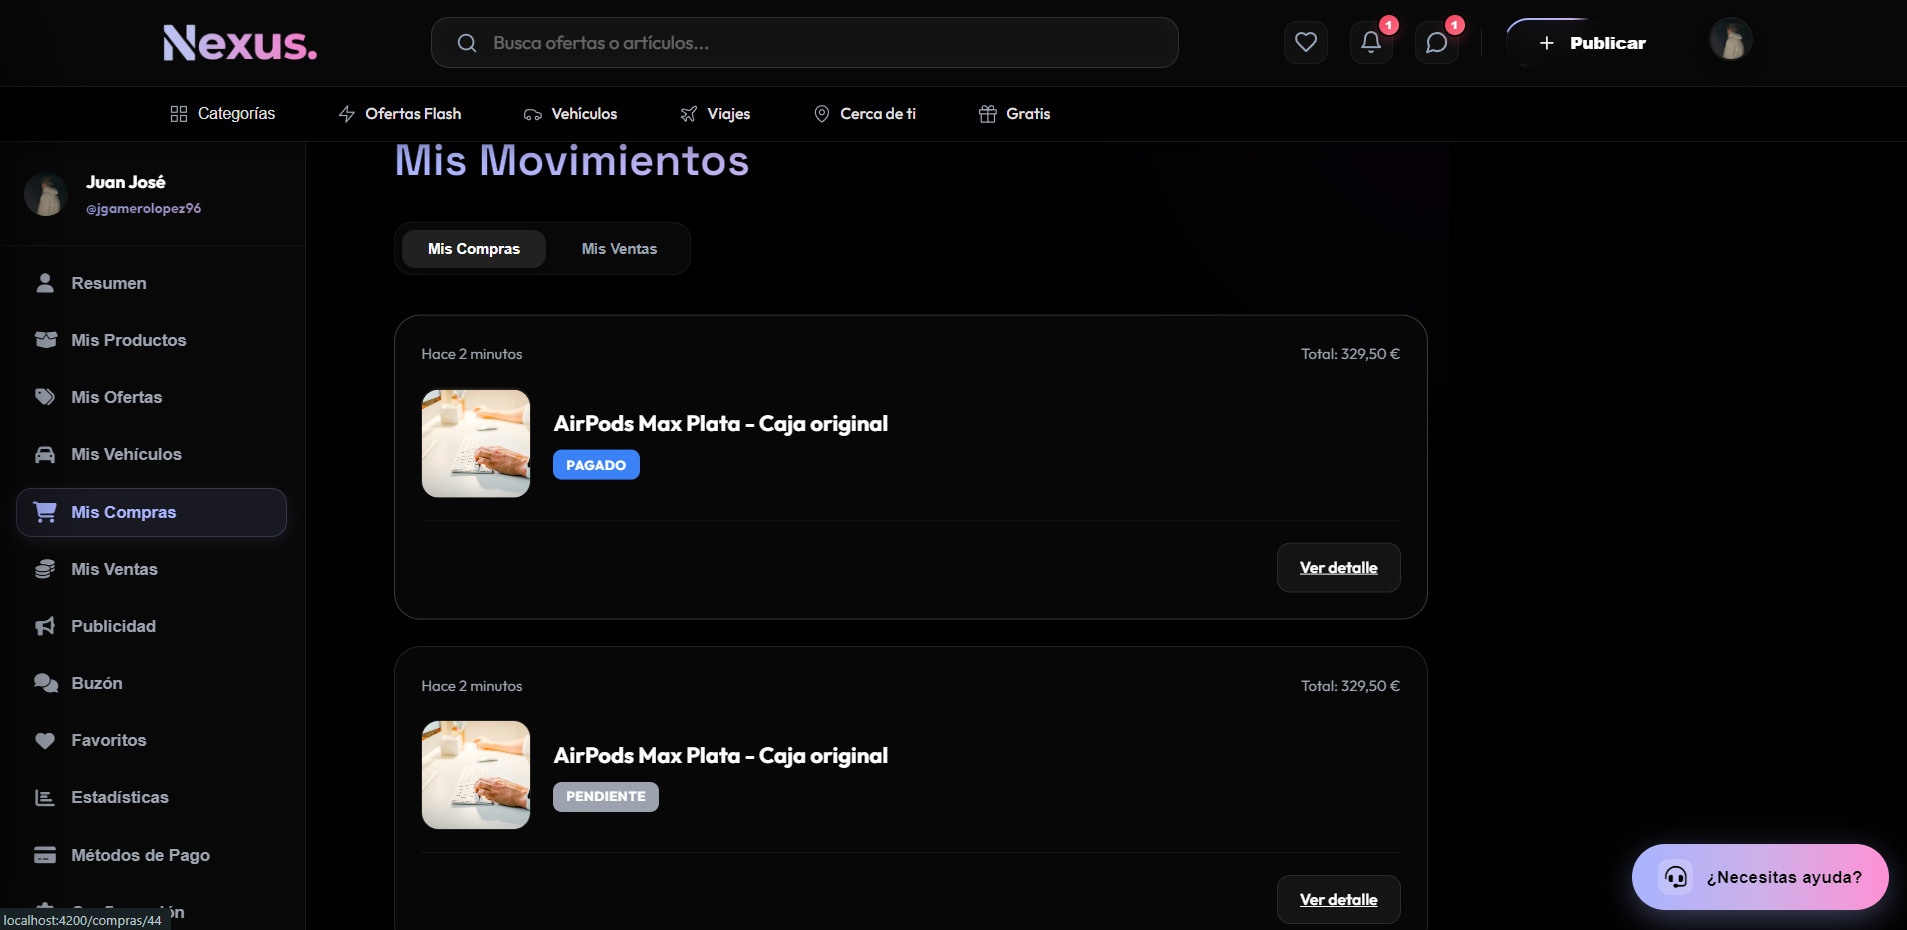Switch to the Mis Ventas tab

point(619,249)
